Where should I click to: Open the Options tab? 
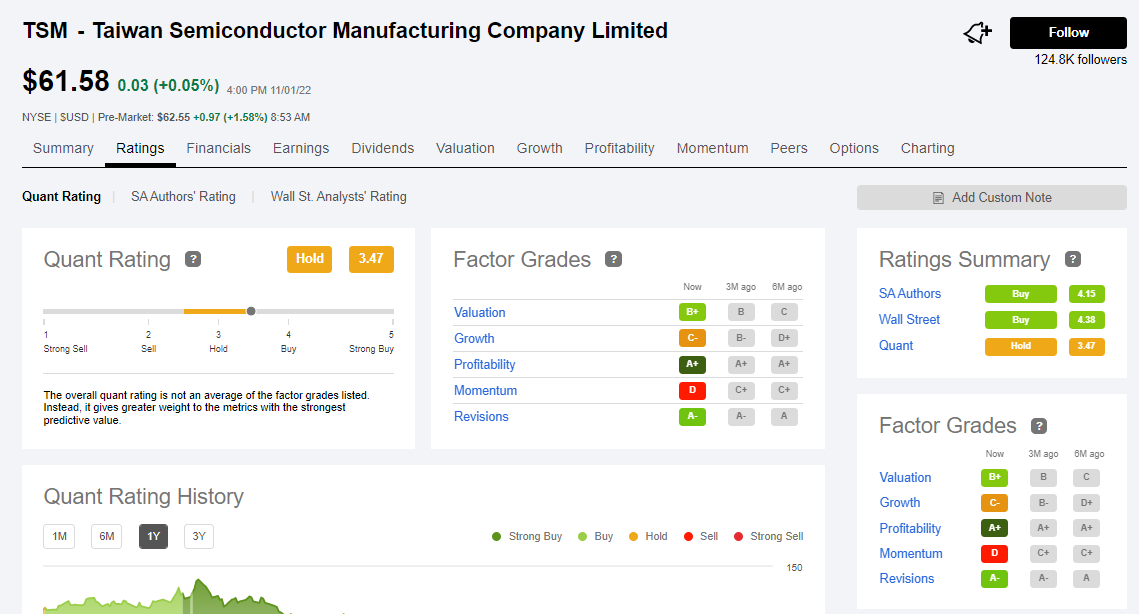[x=854, y=148]
